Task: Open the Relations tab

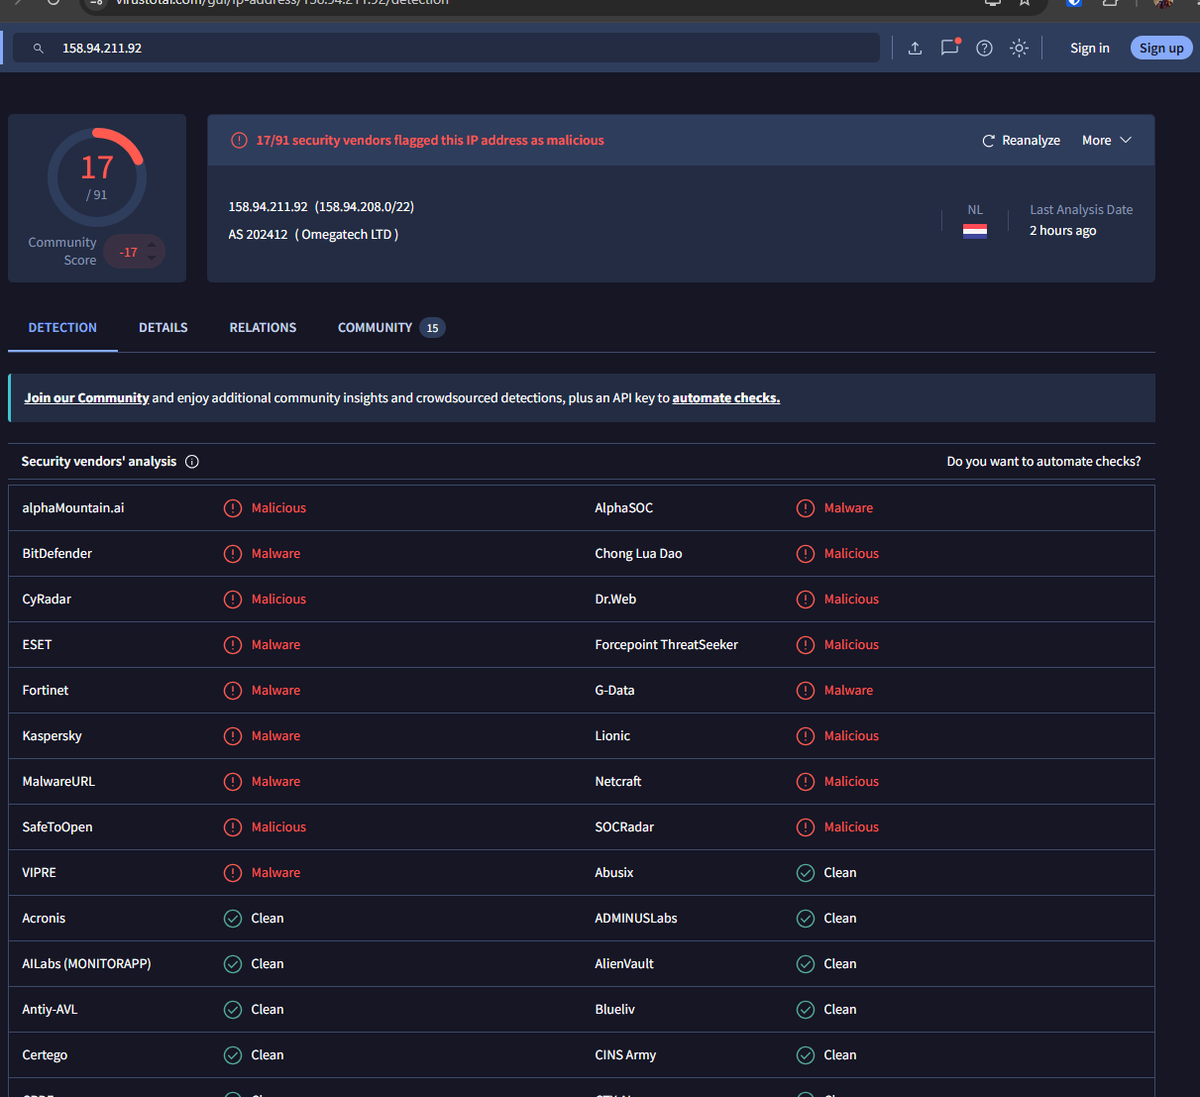Action: click(x=263, y=327)
